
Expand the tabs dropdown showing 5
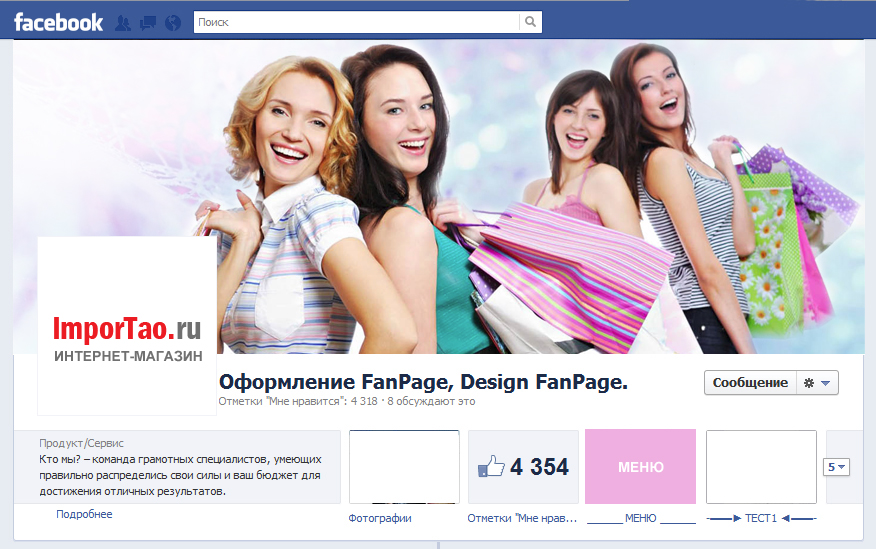(x=836, y=467)
